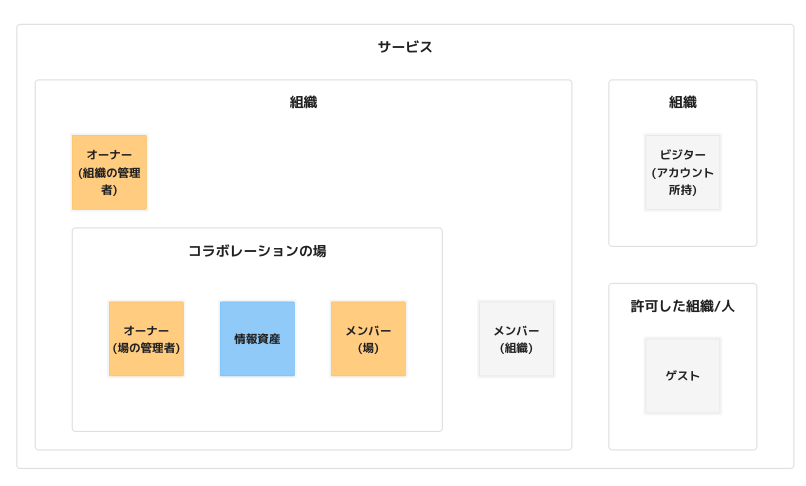Click the 組織 heading of the large container
806x486 pixels.
point(303,102)
